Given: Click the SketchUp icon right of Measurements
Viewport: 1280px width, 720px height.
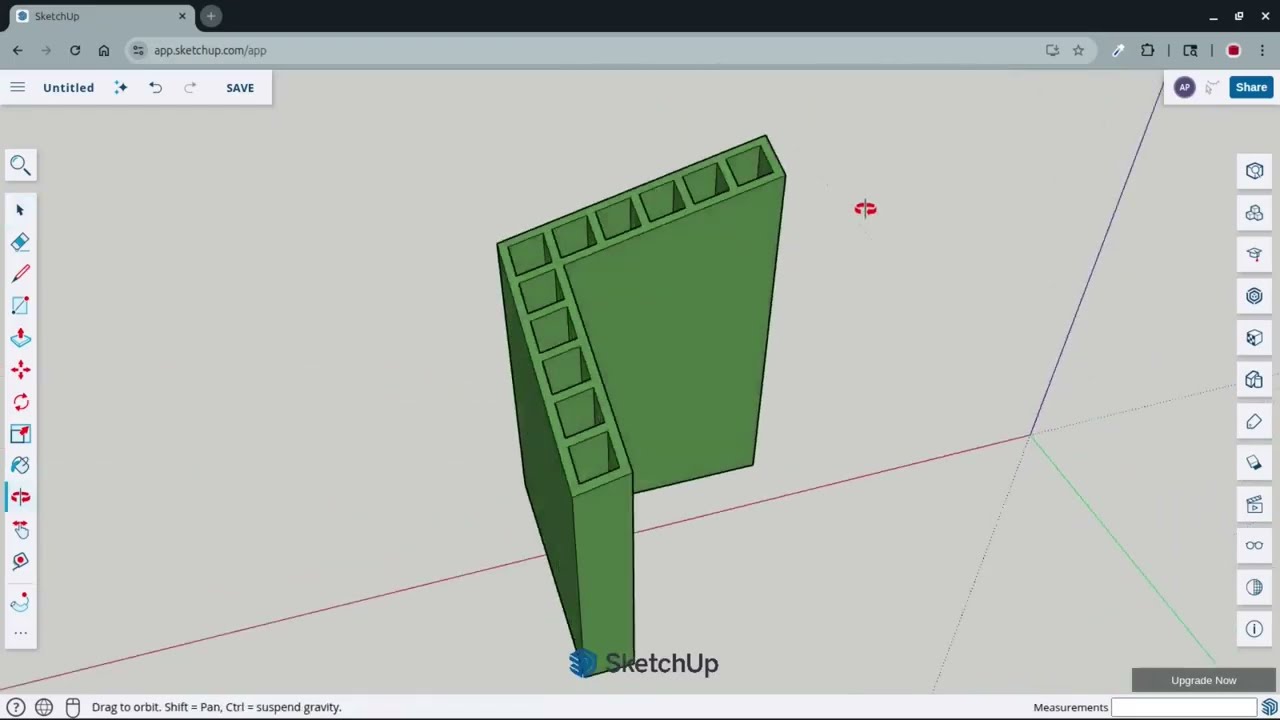Looking at the screenshot, I should (x=1269, y=707).
